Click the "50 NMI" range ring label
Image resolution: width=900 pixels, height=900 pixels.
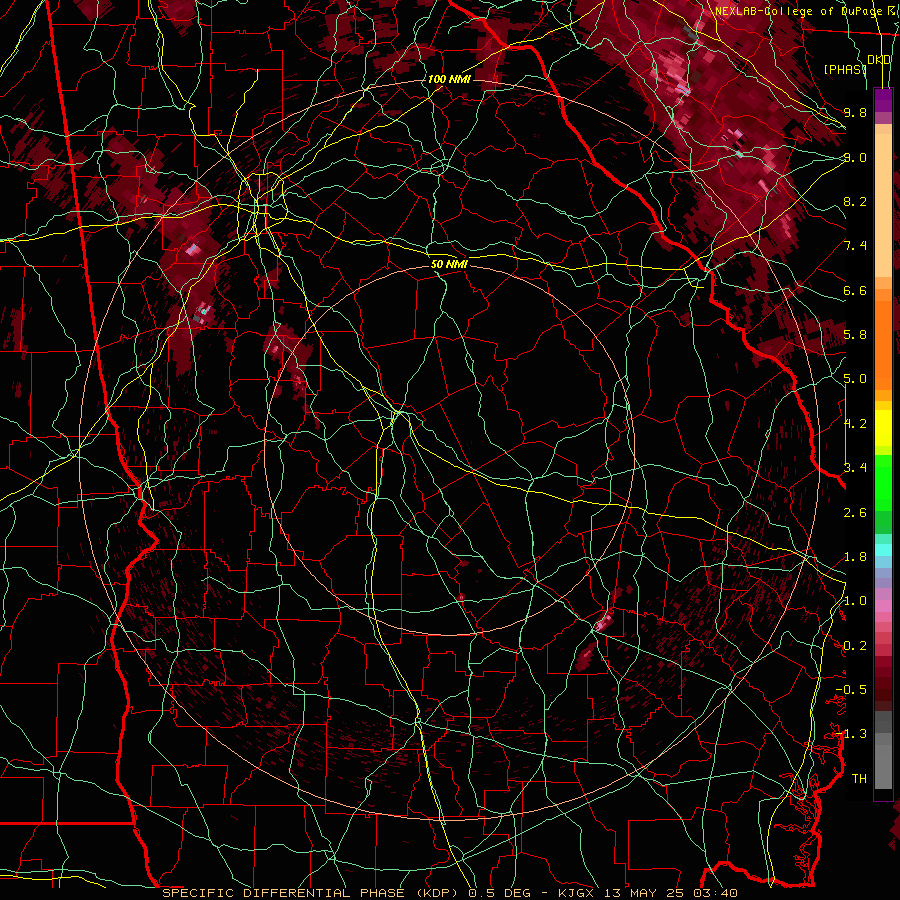click(x=449, y=264)
